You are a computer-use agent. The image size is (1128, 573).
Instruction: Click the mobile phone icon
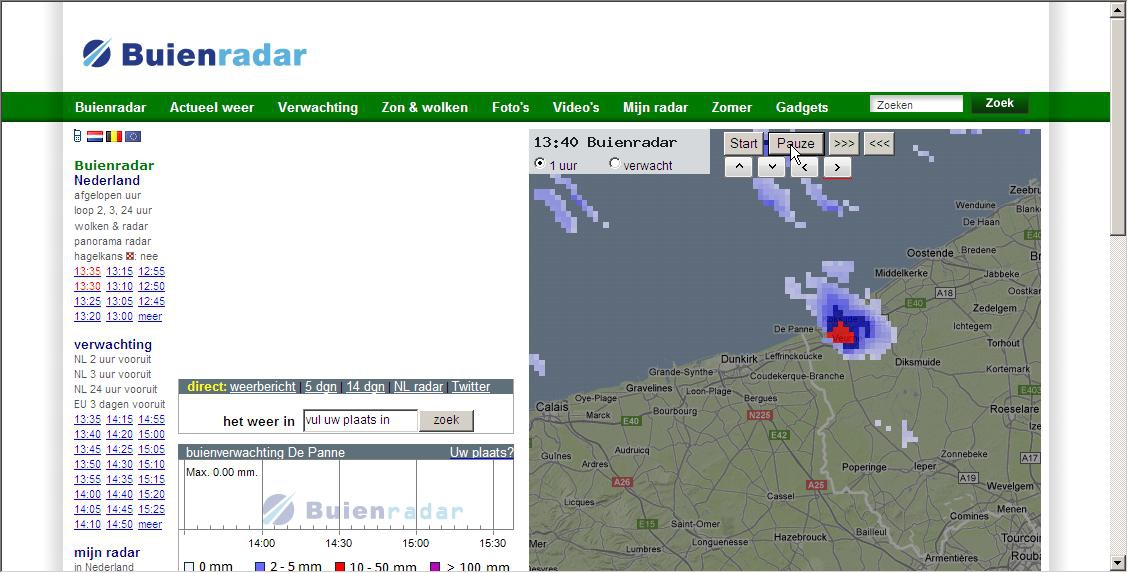coord(78,136)
